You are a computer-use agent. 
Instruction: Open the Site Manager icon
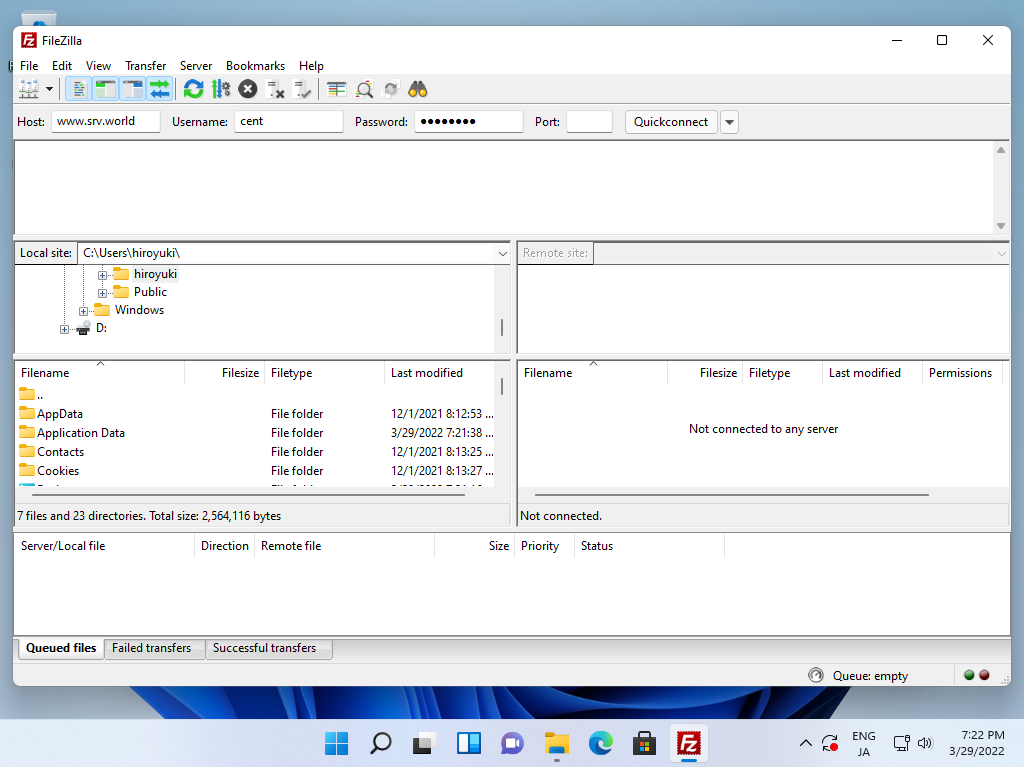pos(29,89)
